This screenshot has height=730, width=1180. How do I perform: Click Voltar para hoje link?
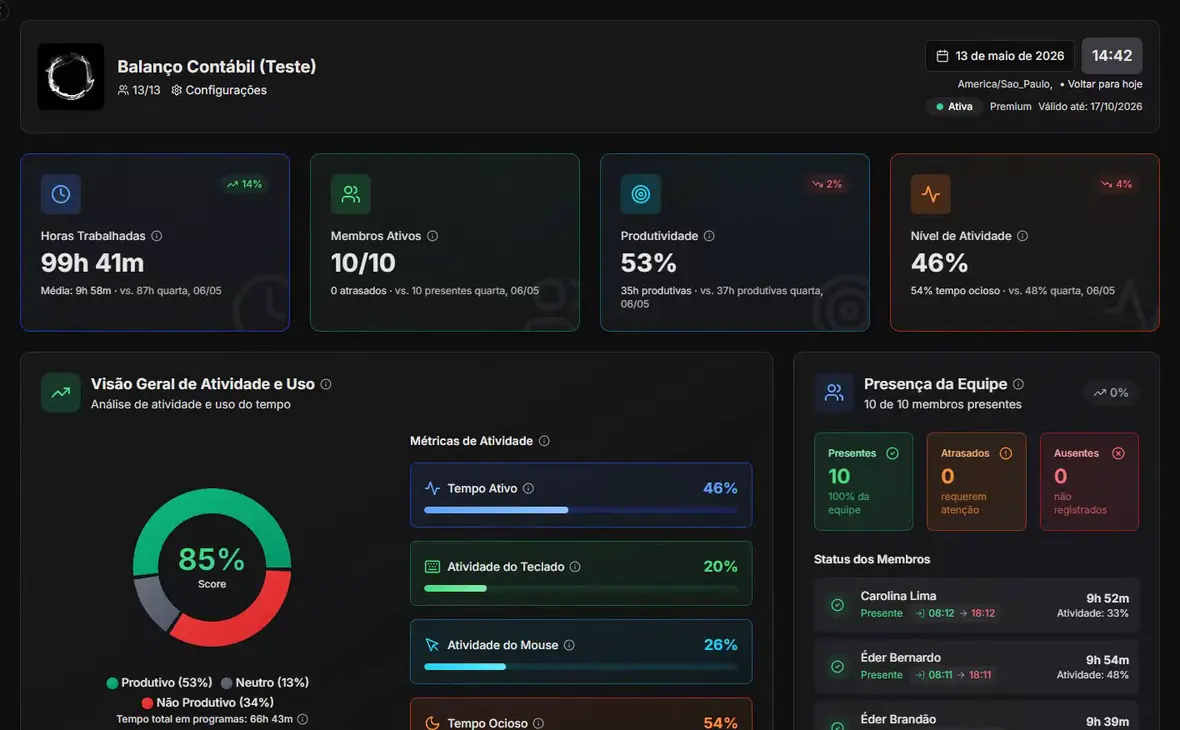1104,84
